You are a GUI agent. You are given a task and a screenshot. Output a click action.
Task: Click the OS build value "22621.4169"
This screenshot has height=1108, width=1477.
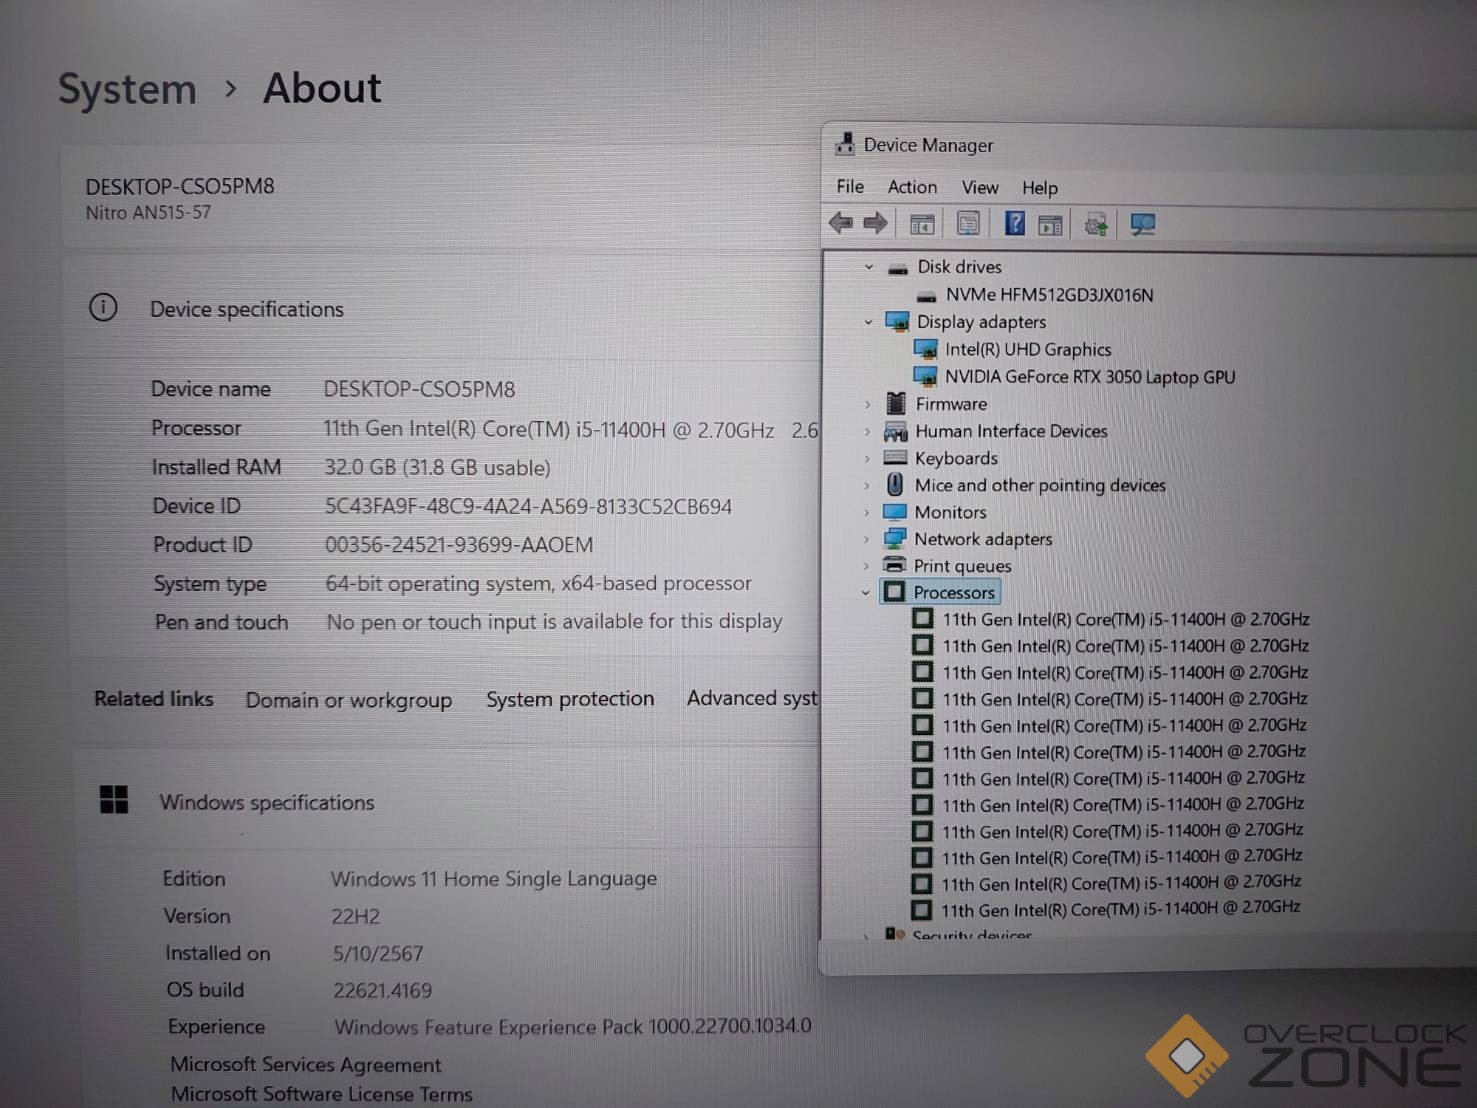click(x=383, y=990)
